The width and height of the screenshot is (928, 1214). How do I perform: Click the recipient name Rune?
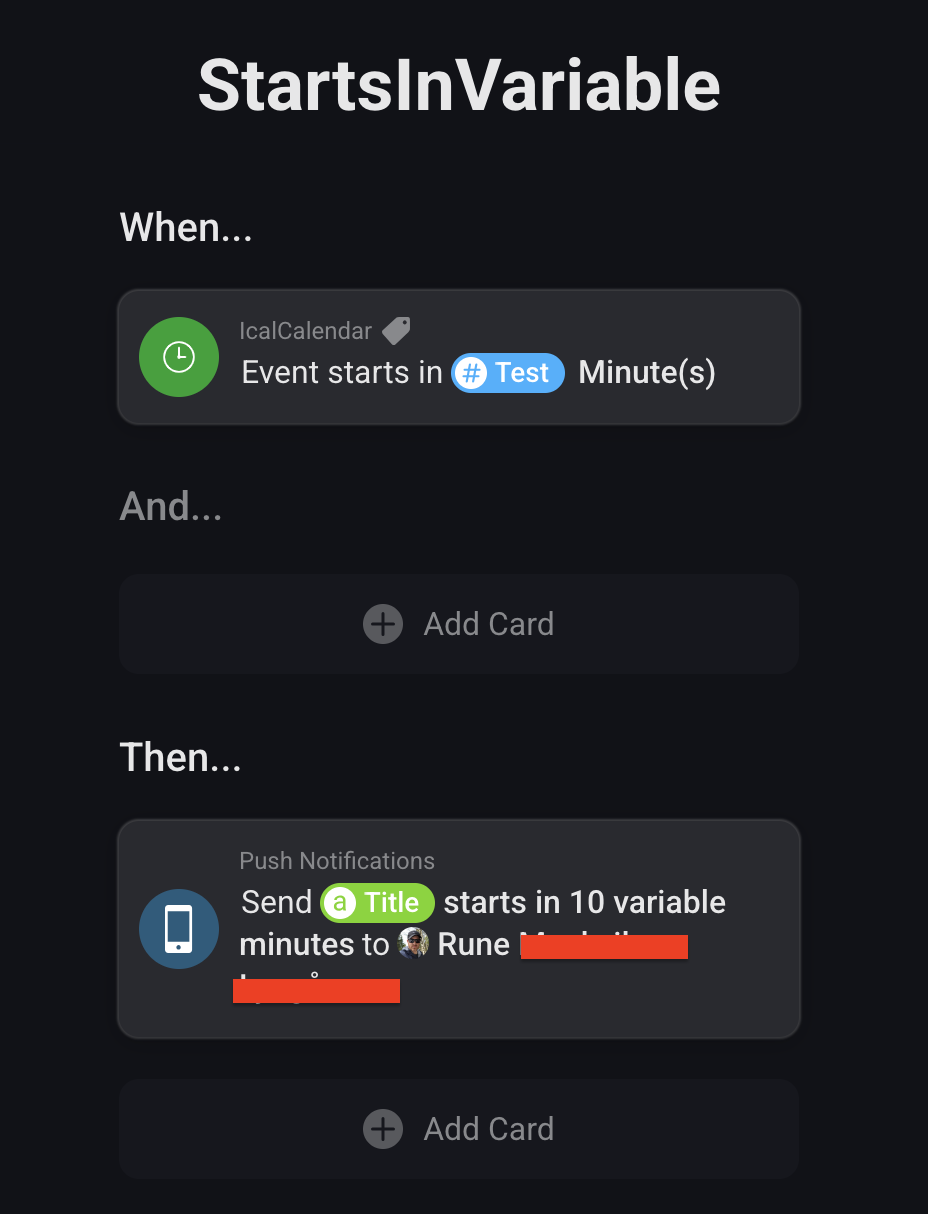coord(474,944)
